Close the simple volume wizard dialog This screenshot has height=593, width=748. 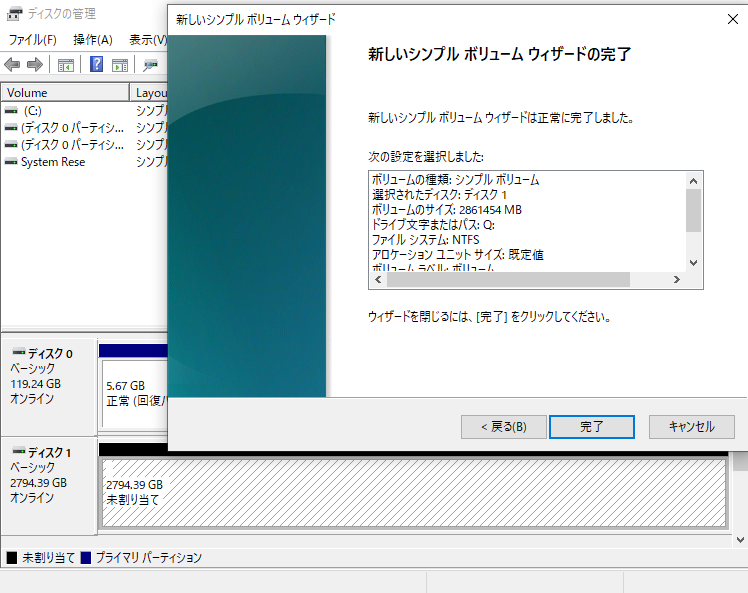(732, 18)
